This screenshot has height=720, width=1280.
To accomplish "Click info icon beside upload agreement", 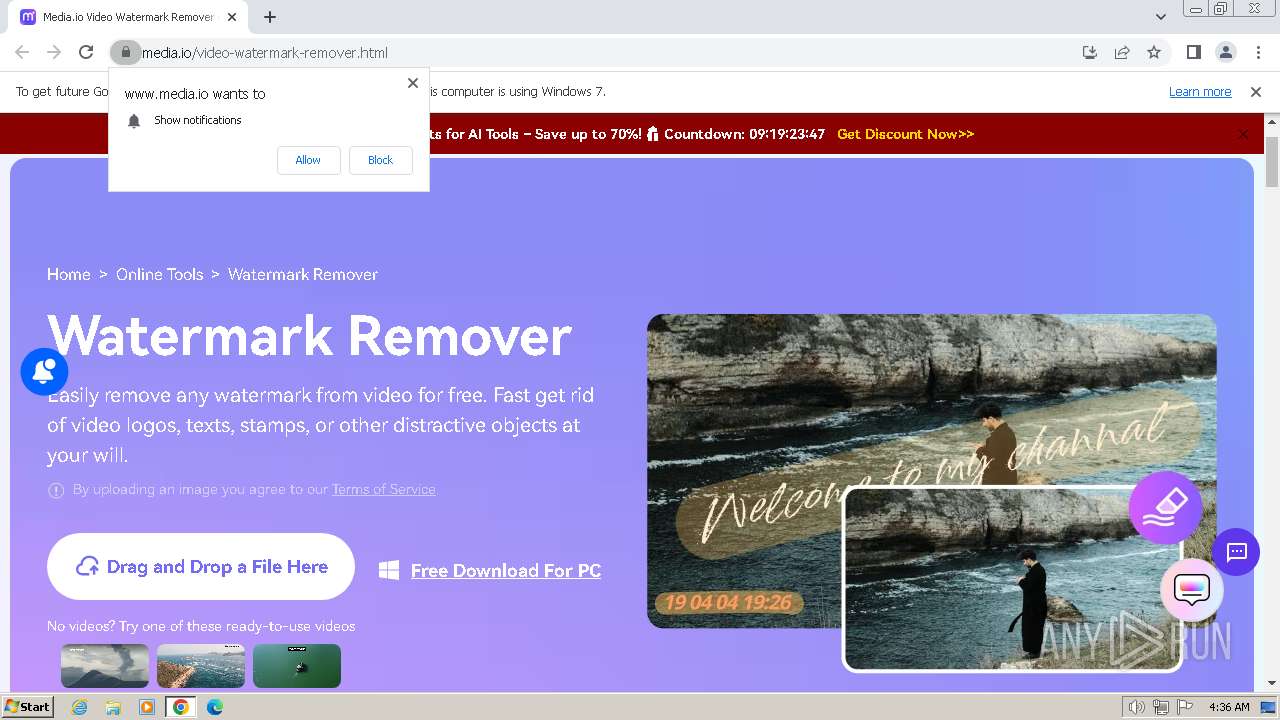I will pos(56,490).
